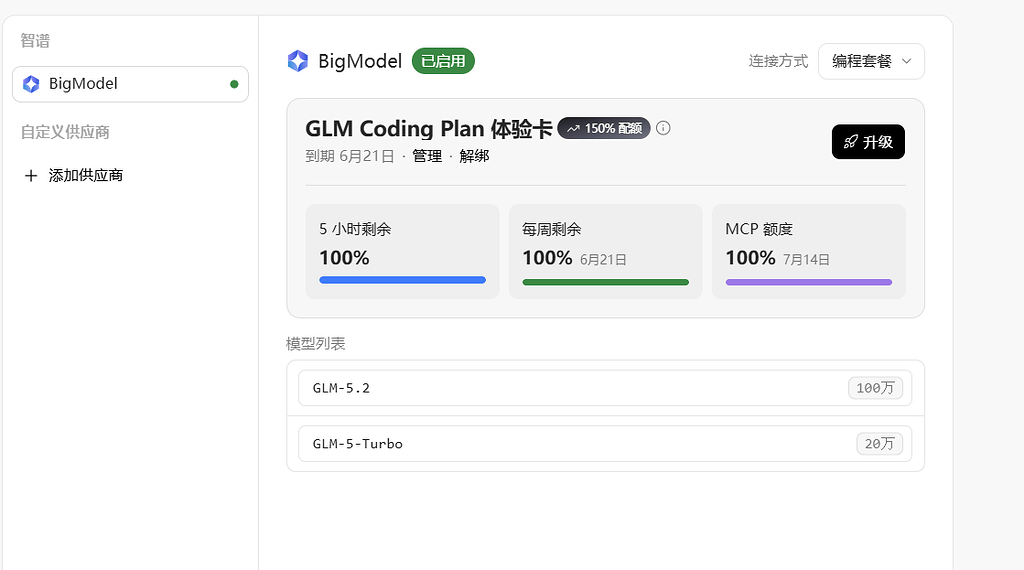Select the GLM-5-Turbo model row
This screenshot has width=1024, height=570.
(x=605, y=444)
